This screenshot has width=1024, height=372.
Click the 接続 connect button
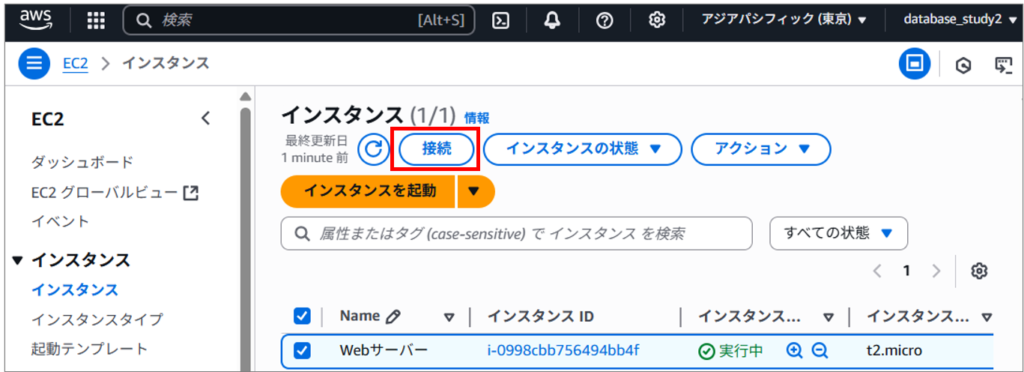tap(436, 149)
